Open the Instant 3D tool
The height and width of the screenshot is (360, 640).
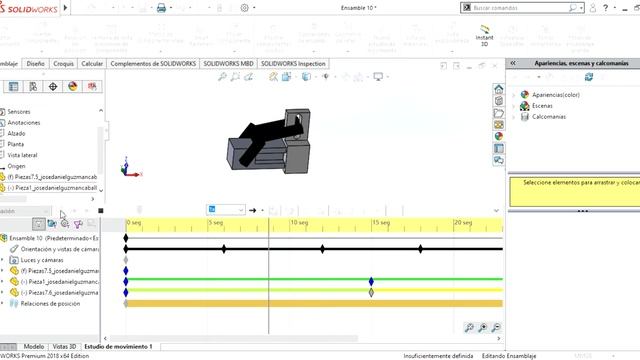pyautogui.click(x=484, y=35)
